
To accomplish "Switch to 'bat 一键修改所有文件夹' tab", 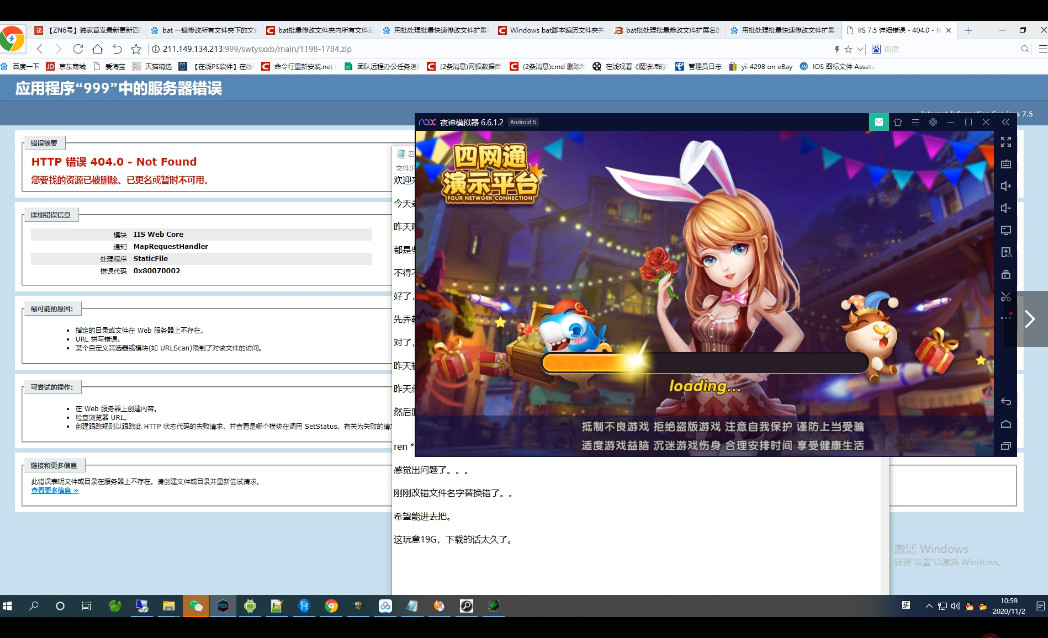I will 203,30.
